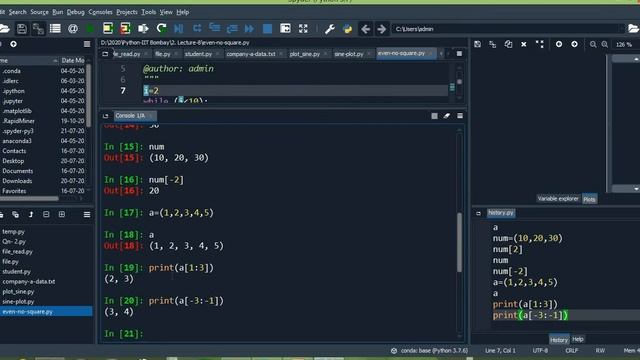
Task: Click the Open file toolbar icon
Action: tap(4, 29)
